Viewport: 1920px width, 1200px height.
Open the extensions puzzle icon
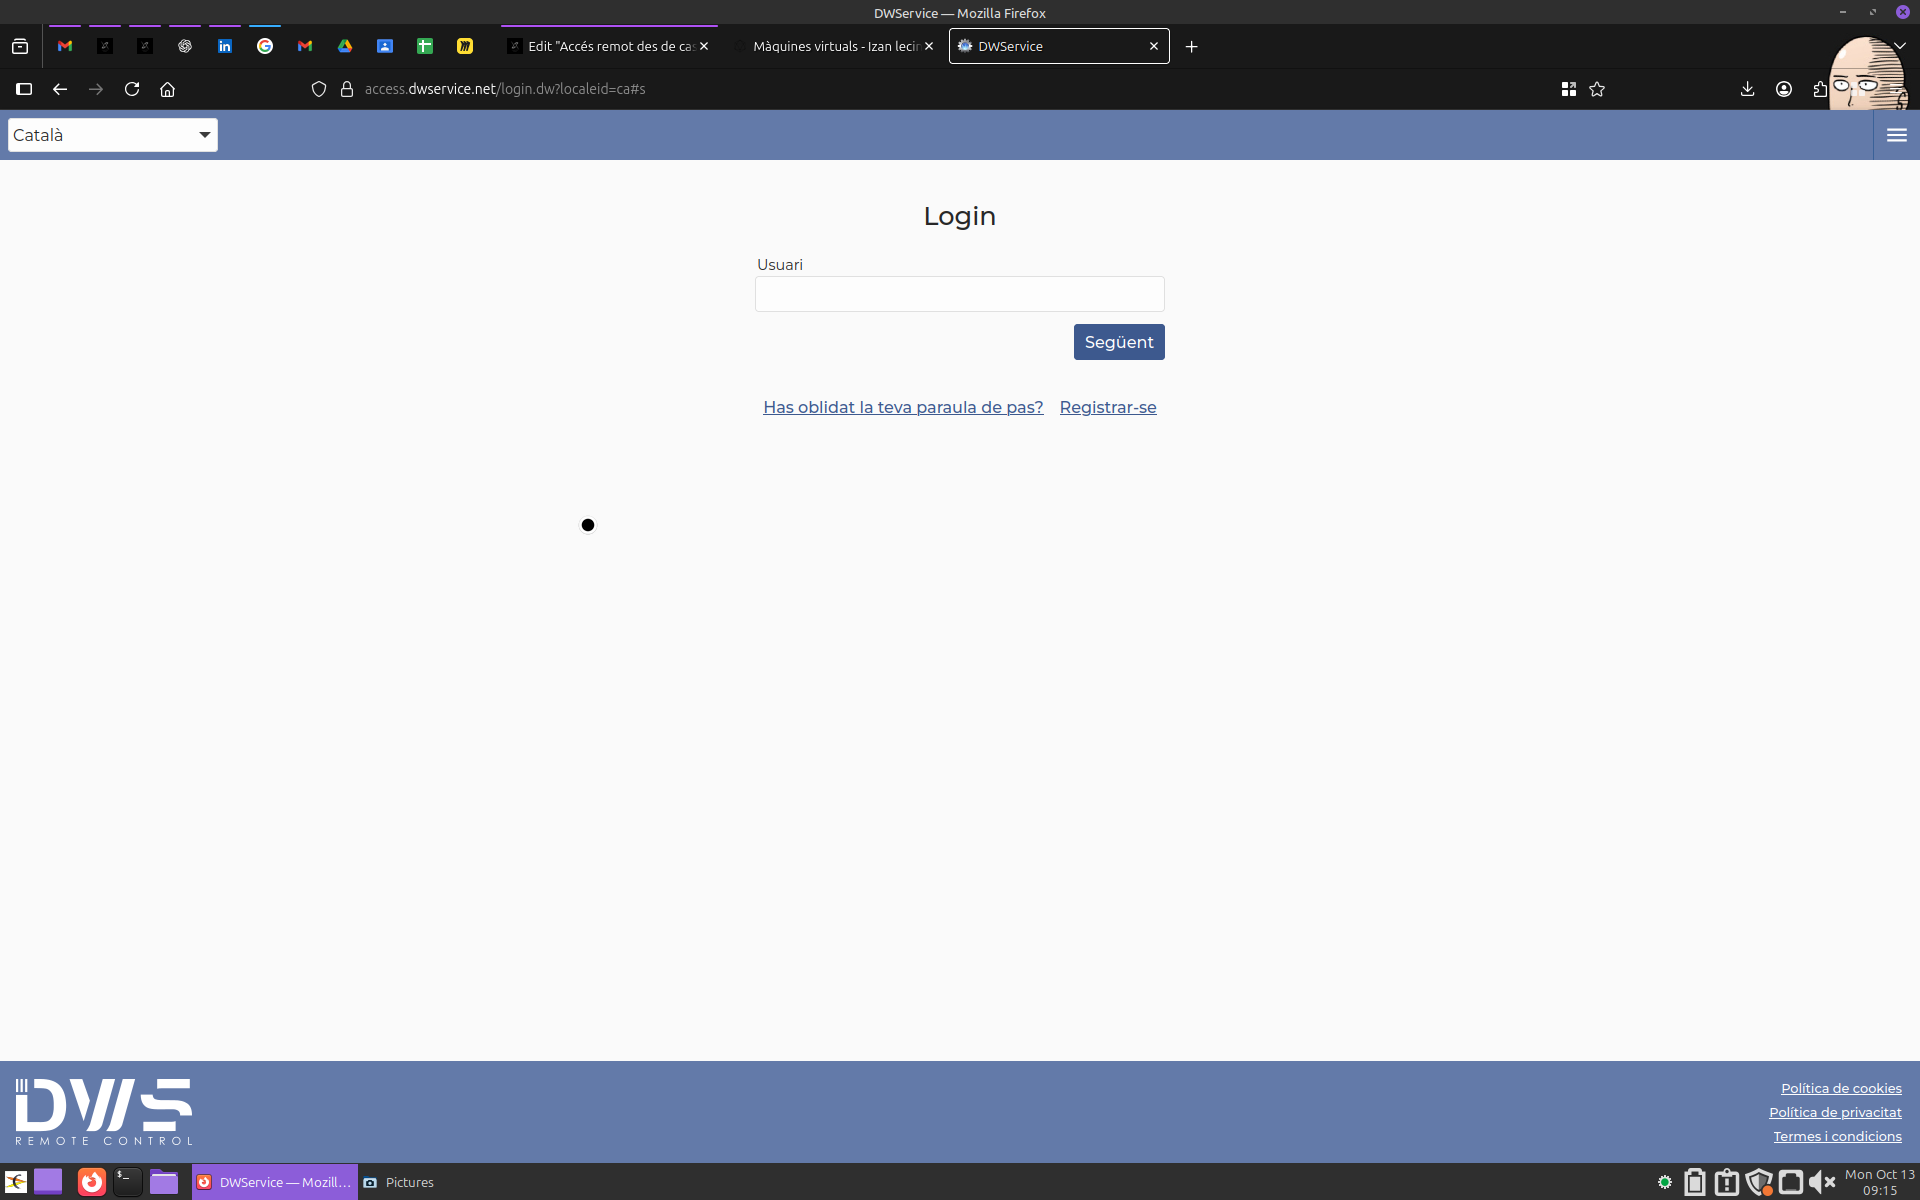1819,89
